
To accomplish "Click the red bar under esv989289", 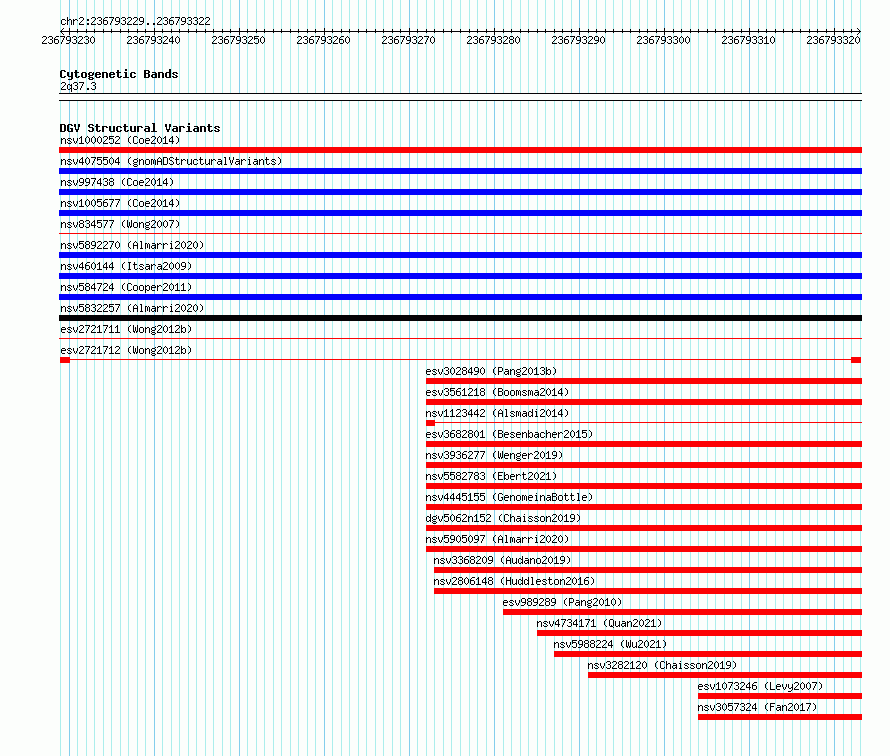I will 682,612.
